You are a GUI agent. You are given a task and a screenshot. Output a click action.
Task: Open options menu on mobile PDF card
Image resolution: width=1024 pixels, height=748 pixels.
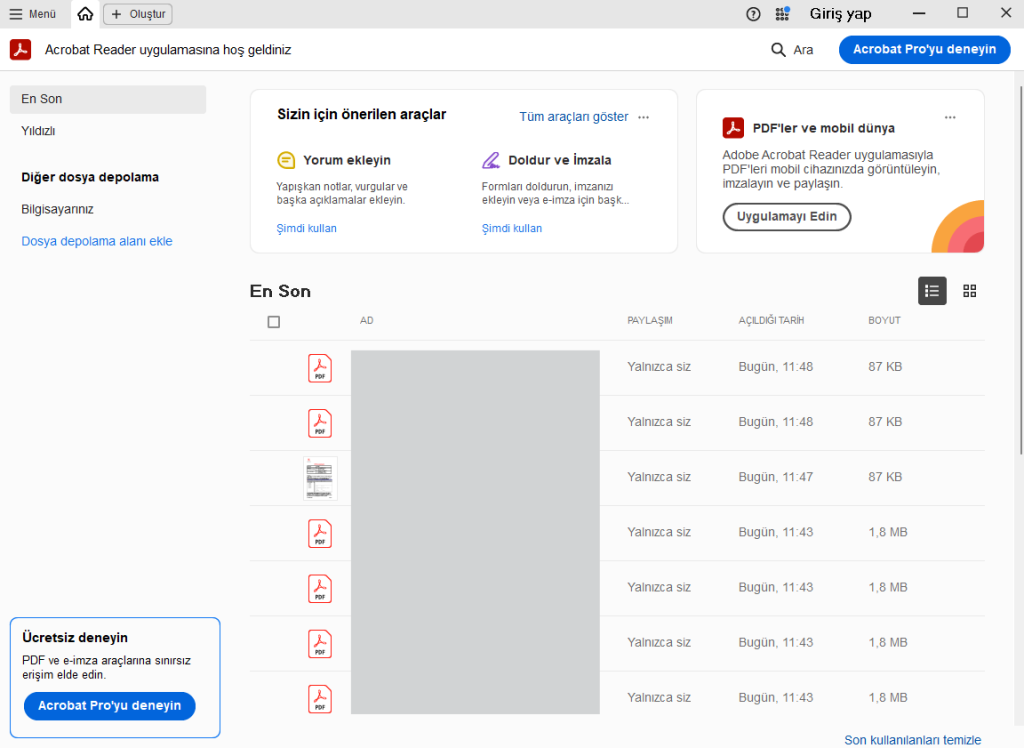[949, 117]
